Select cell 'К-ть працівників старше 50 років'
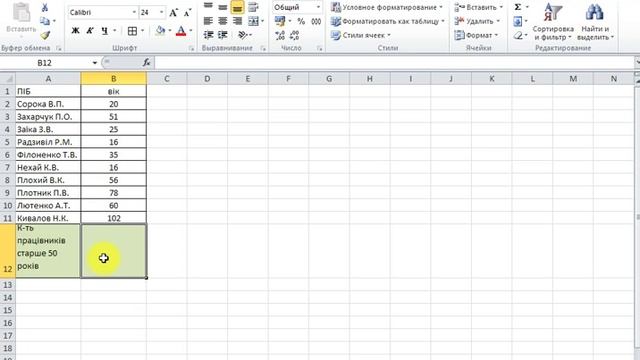640x360 pixels. tap(48, 251)
